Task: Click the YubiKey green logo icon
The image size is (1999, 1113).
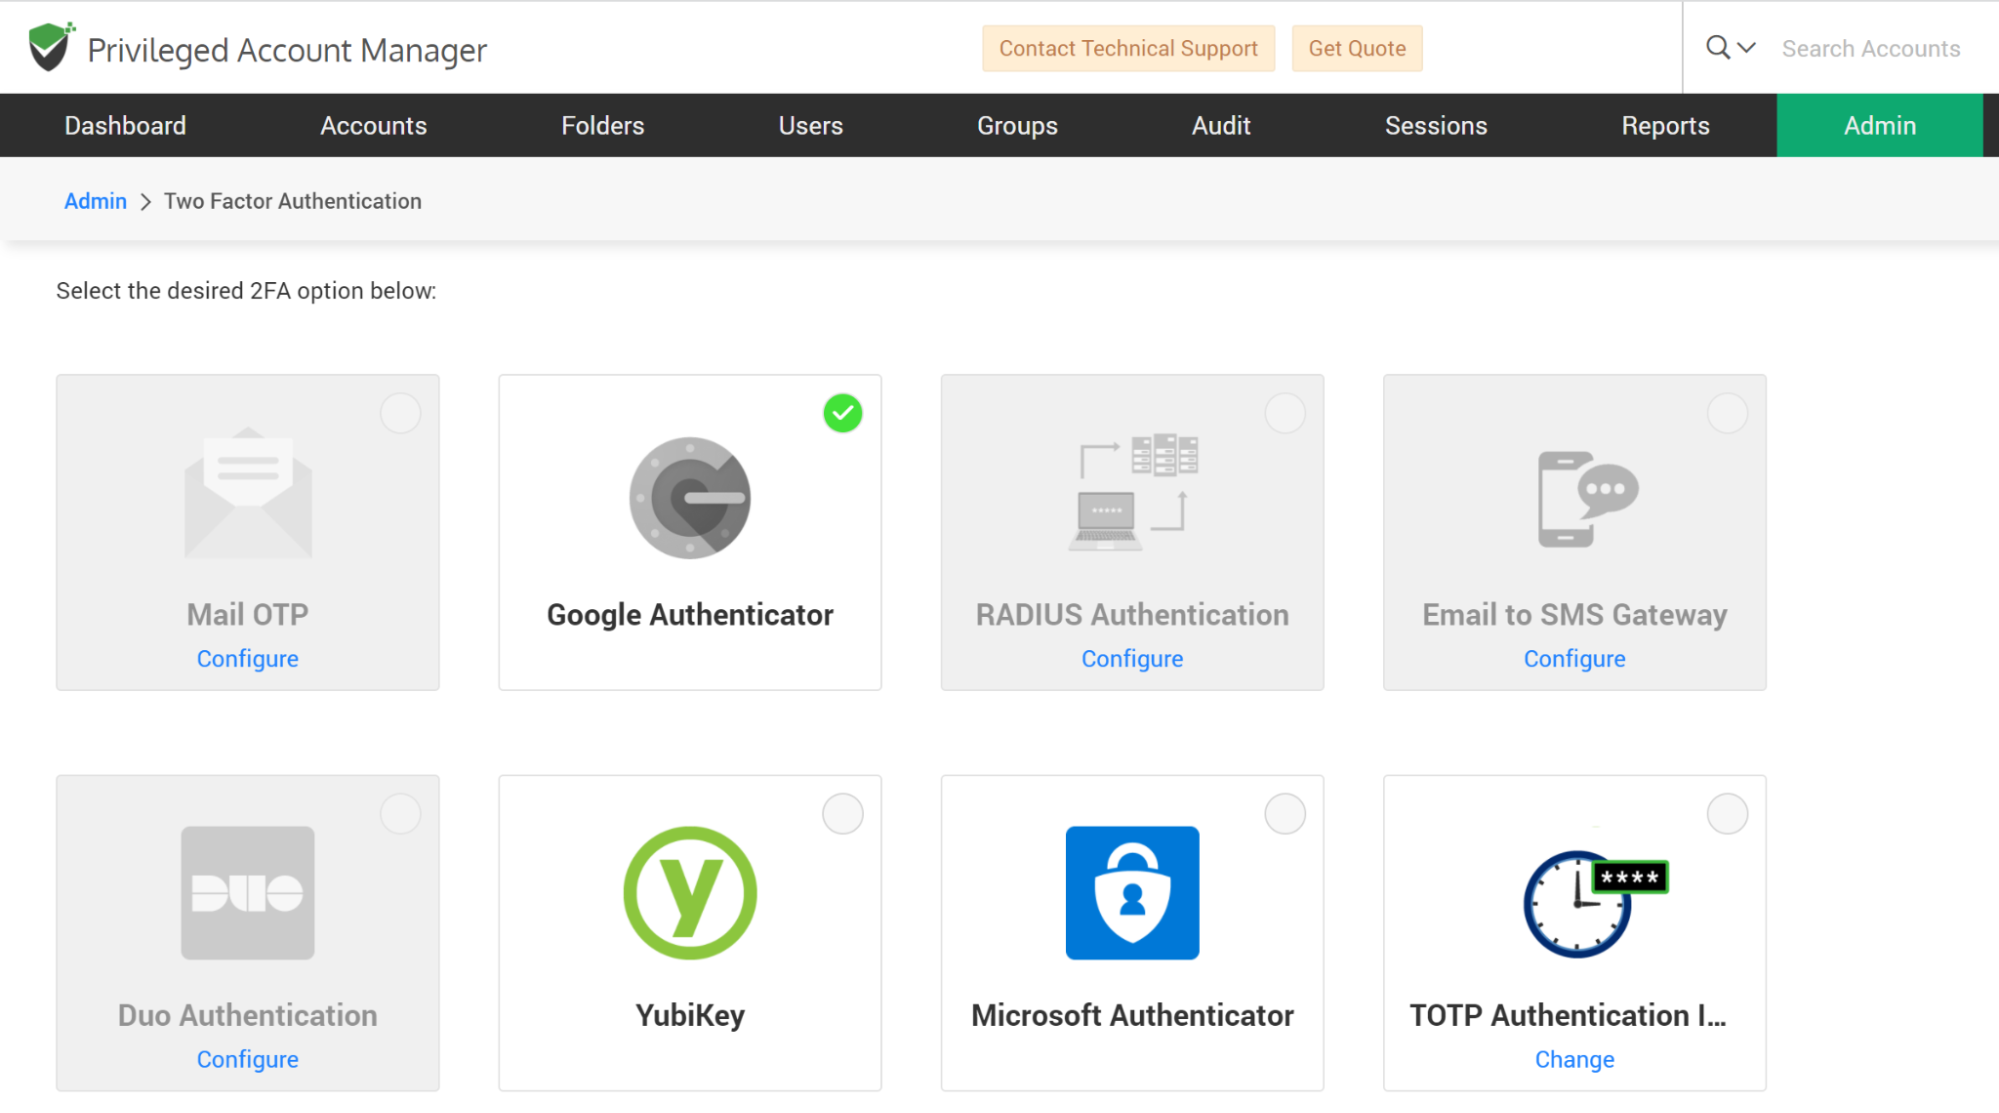Action: 689,892
